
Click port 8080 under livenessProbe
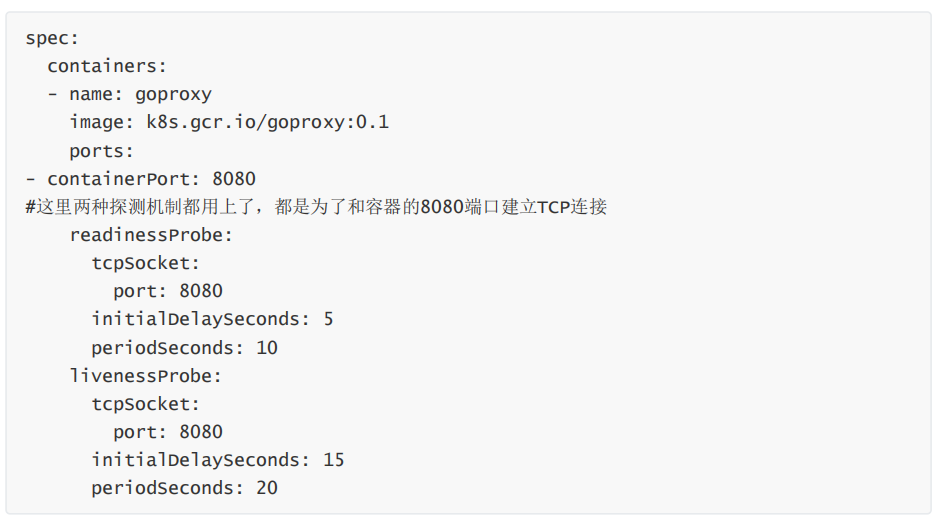[168, 432]
